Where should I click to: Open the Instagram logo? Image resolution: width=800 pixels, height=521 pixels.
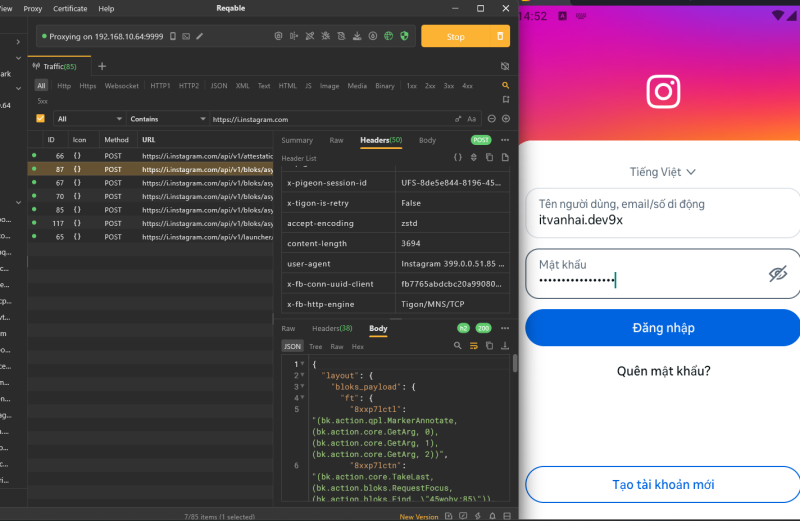click(663, 92)
